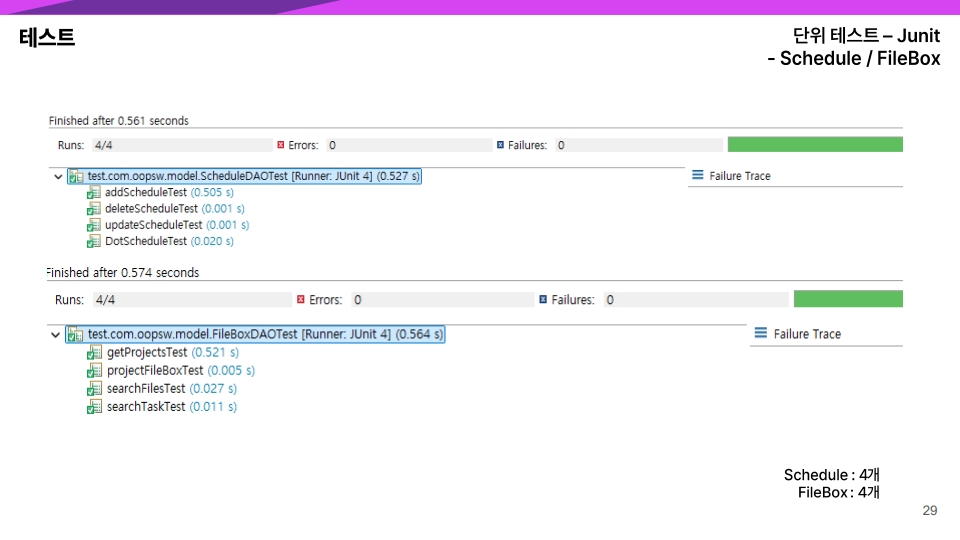Click the 'FileBox : 4개' summary text

click(838, 492)
